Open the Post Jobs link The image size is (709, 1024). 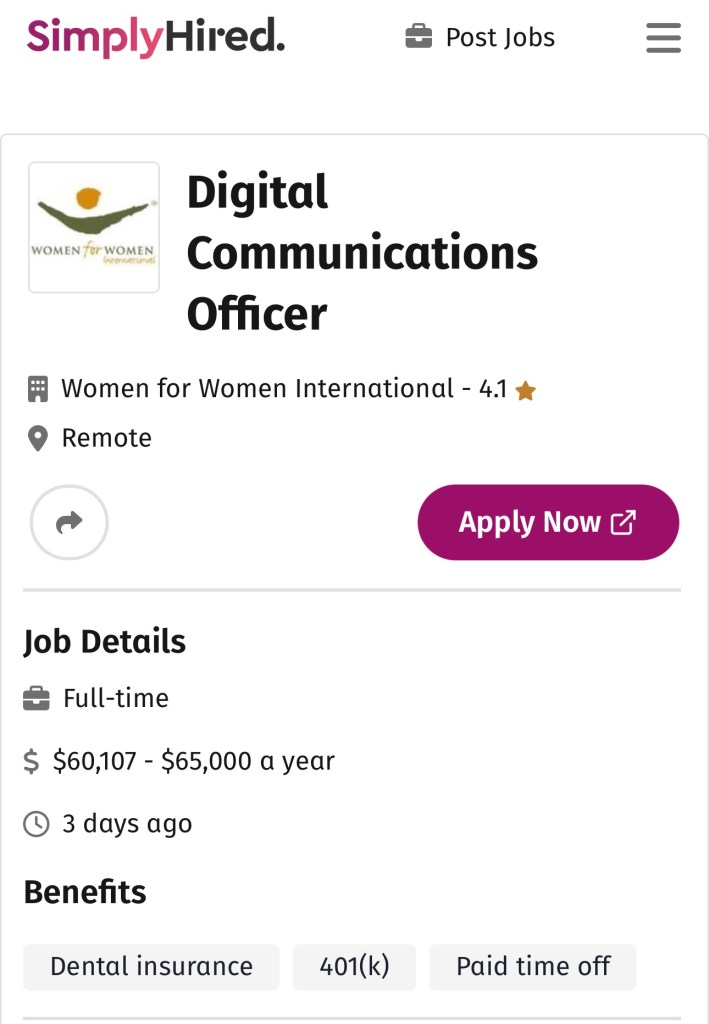(x=499, y=38)
